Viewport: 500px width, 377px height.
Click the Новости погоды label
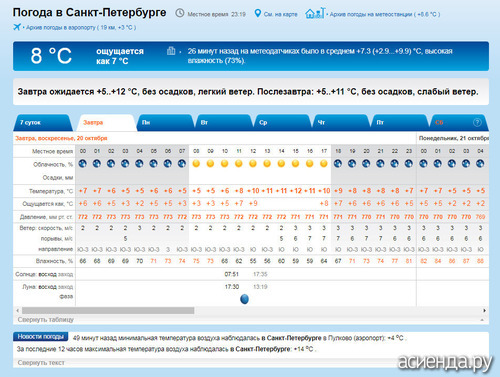point(40,337)
